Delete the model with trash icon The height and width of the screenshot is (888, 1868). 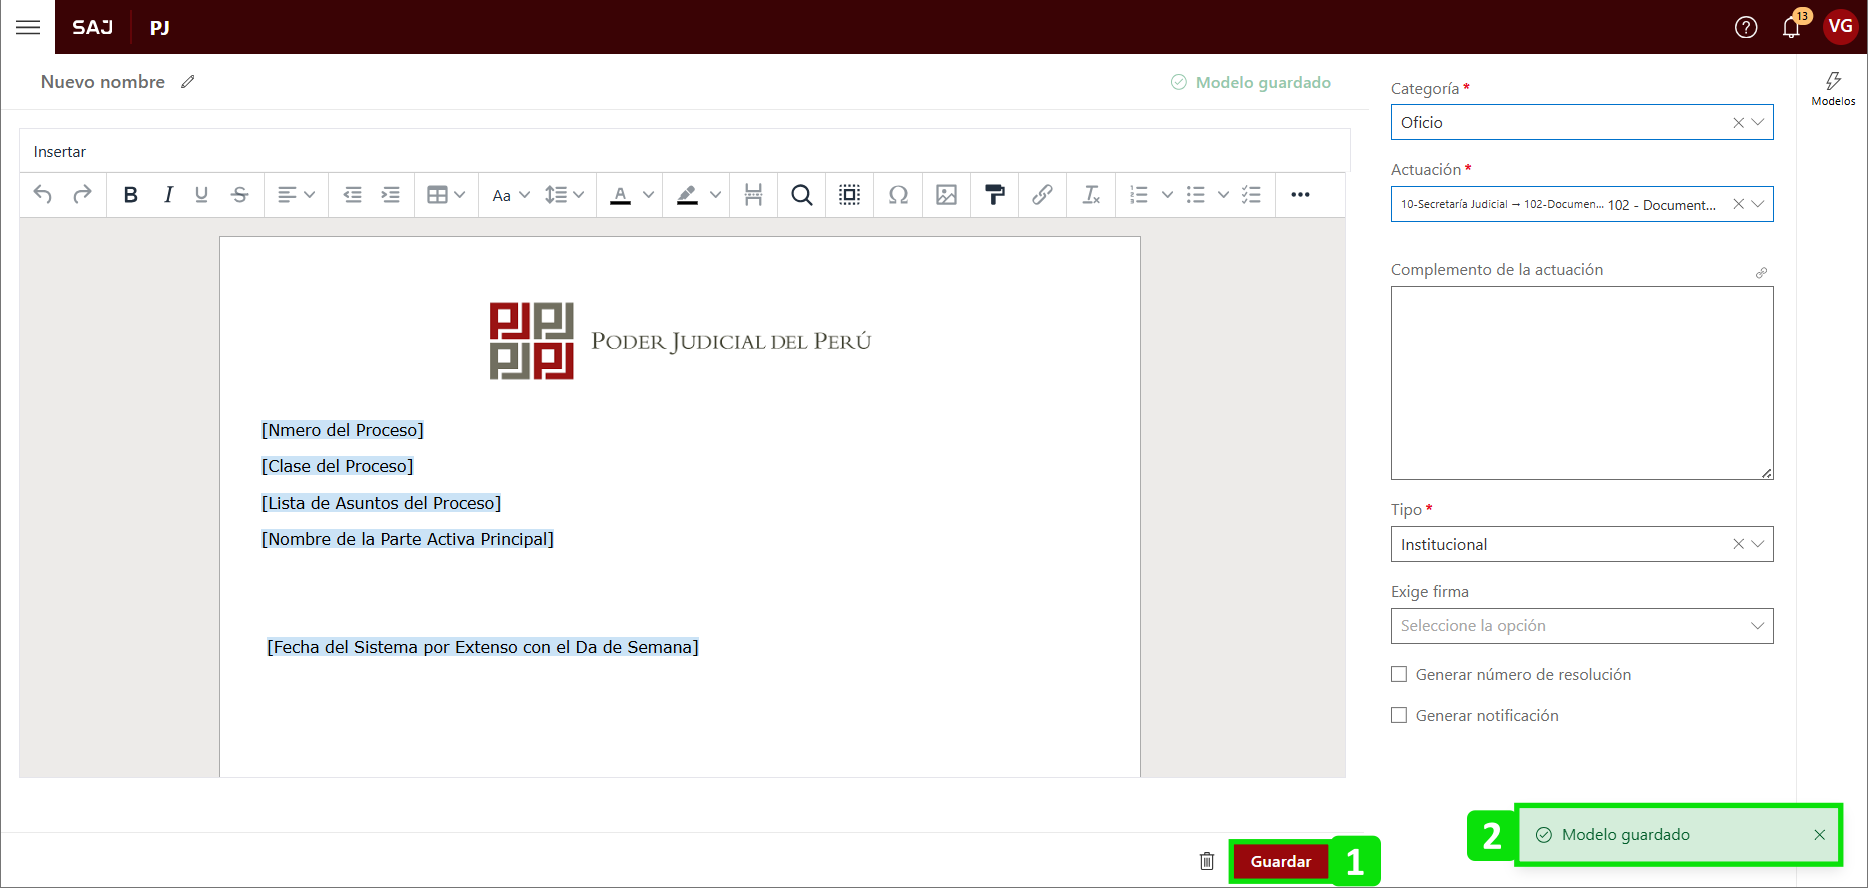coord(1207,861)
